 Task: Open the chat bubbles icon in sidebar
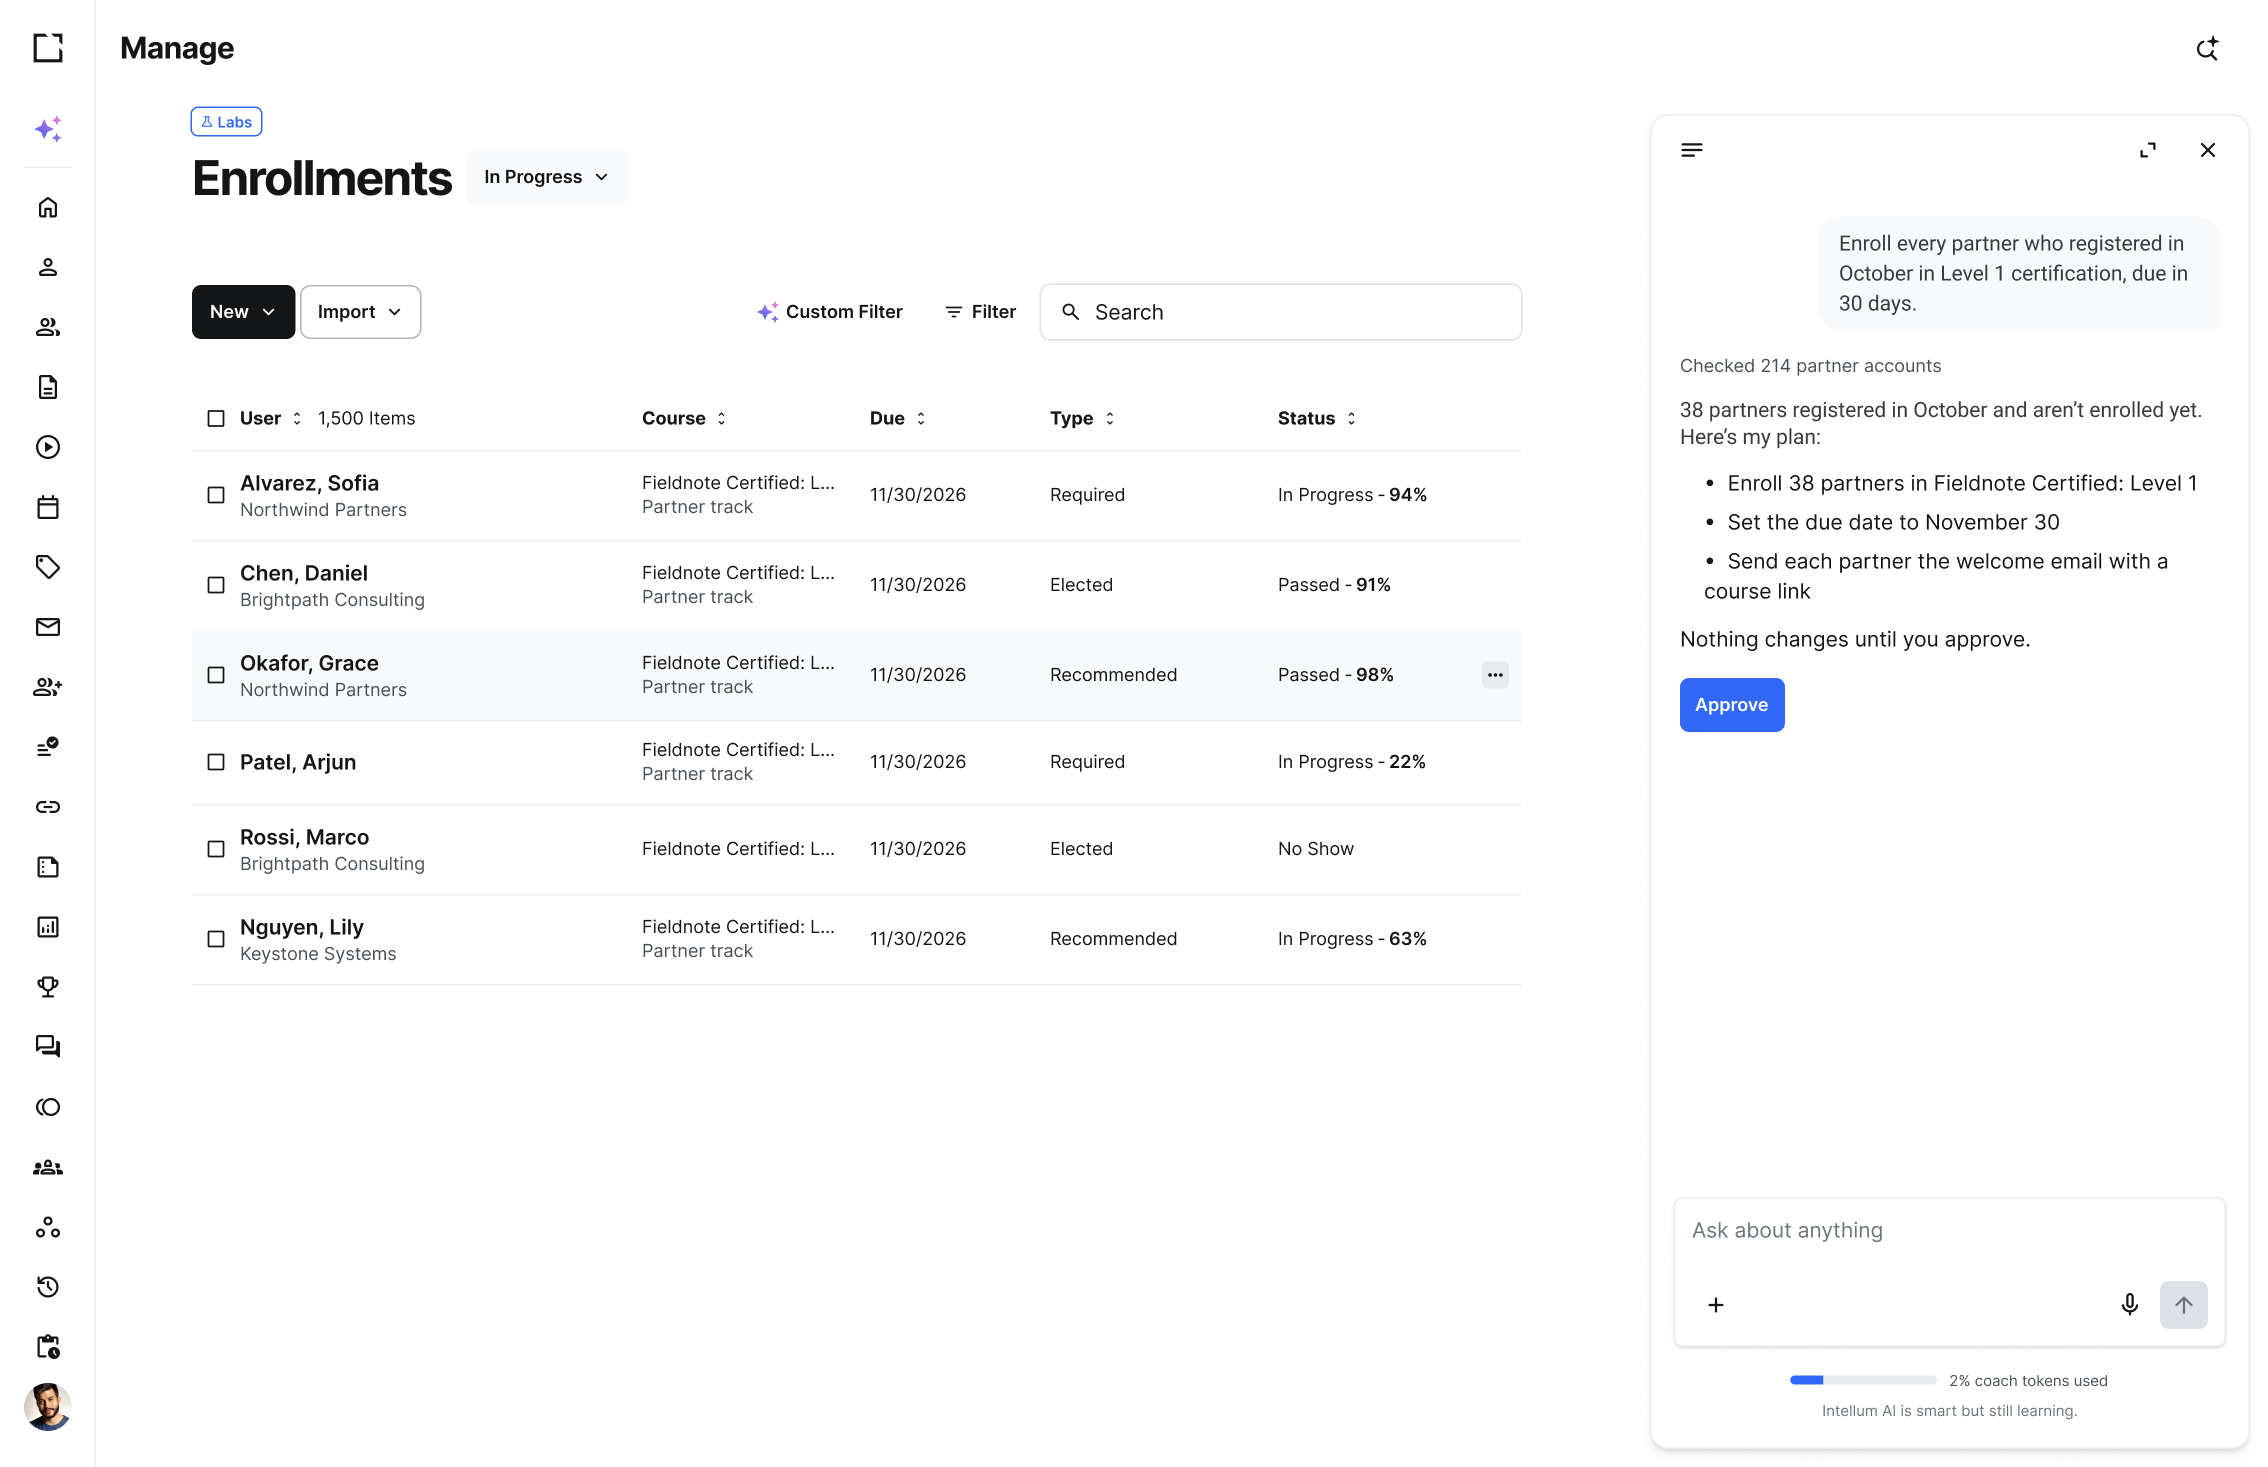(48, 1047)
